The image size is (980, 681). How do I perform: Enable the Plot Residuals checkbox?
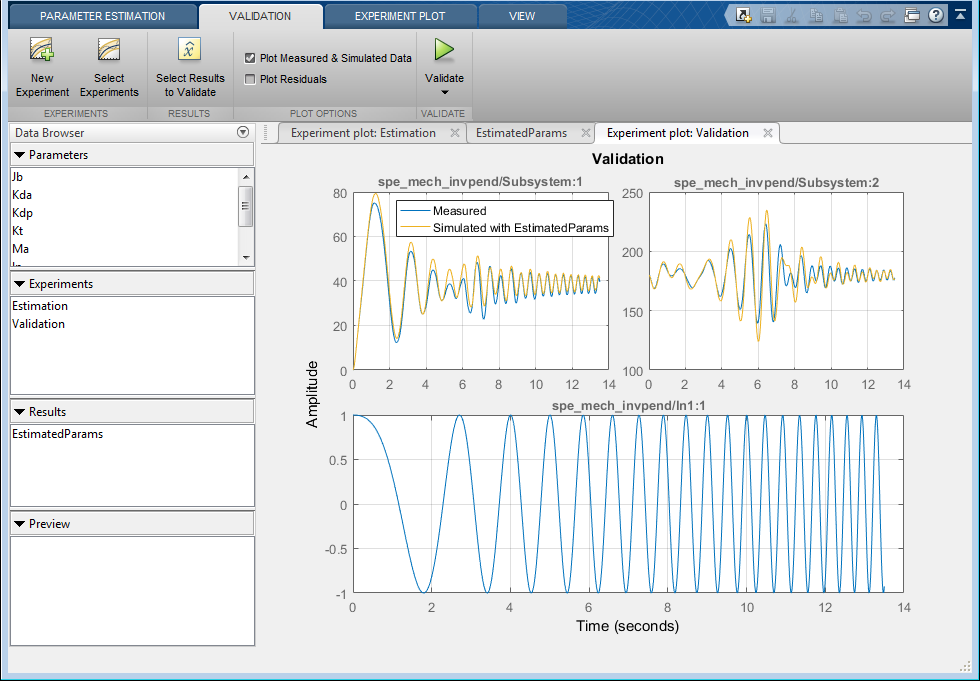point(251,79)
